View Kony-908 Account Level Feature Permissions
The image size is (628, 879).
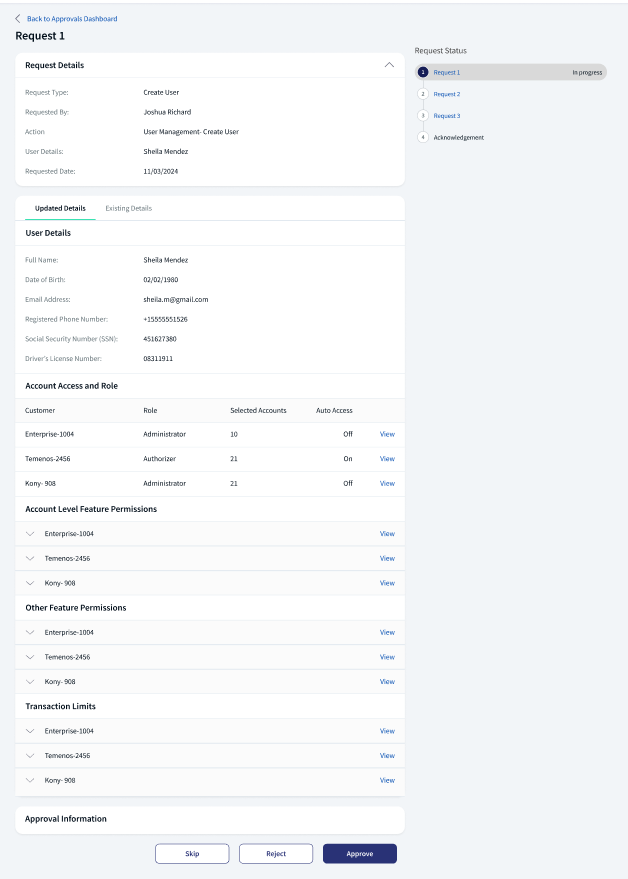(x=387, y=583)
